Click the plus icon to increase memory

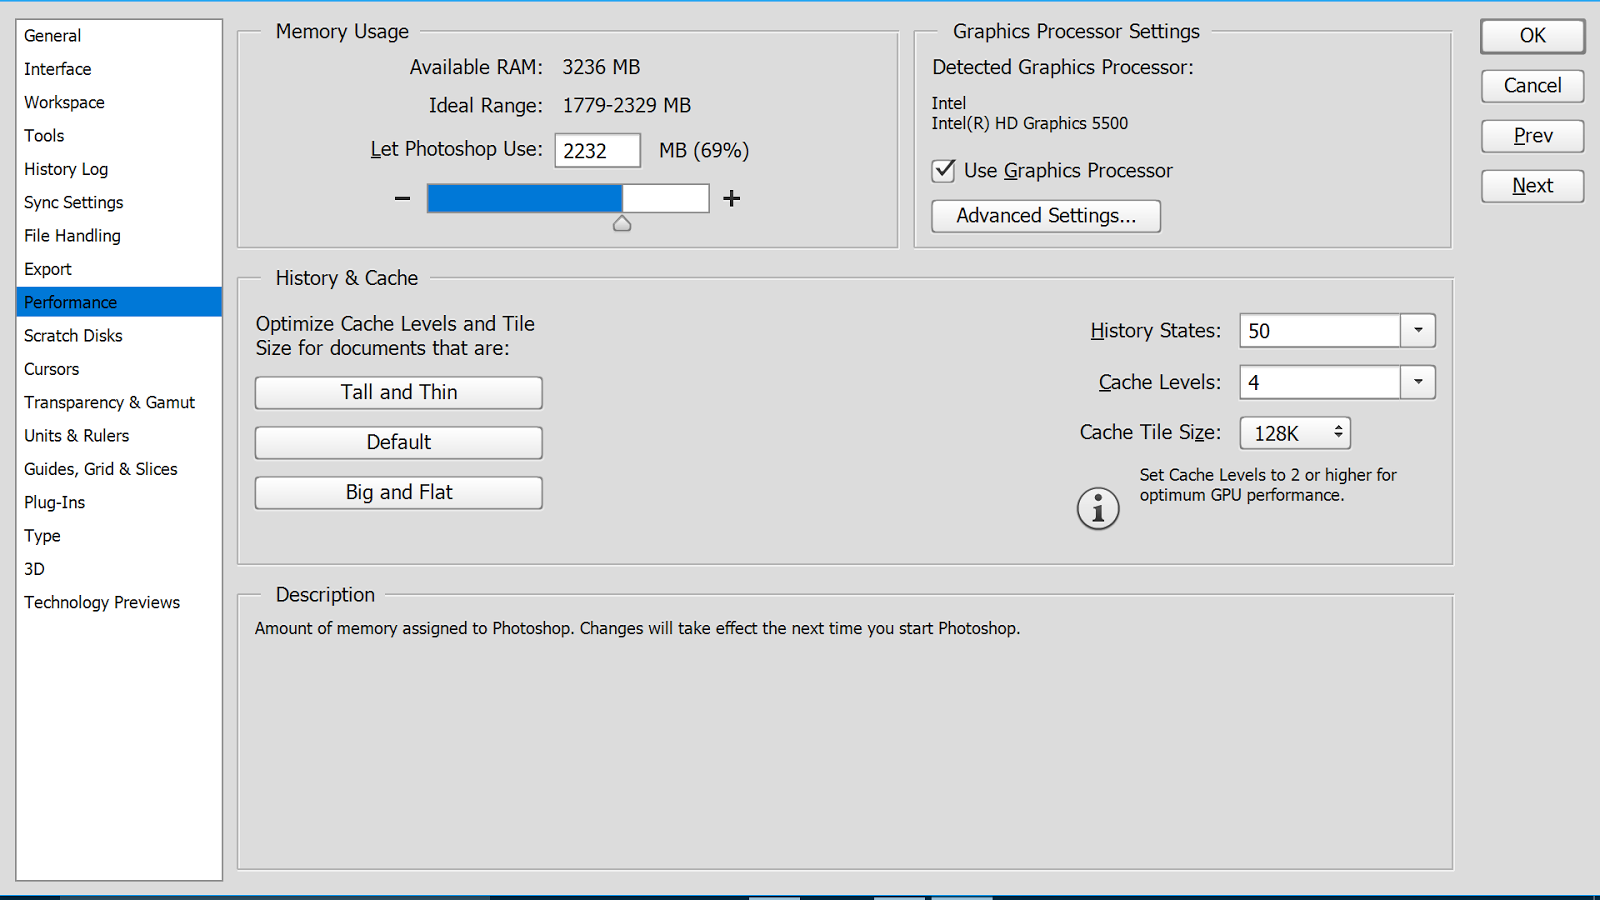click(732, 198)
